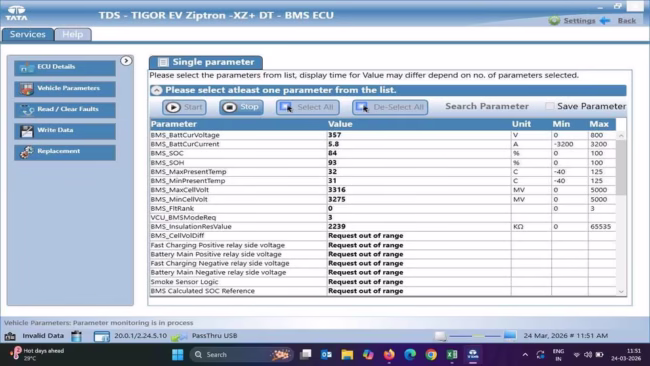Image resolution: width=650 pixels, height=366 pixels.
Task: Open Microsoft Edge from the taskbar
Action: click(x=410, y=355)
